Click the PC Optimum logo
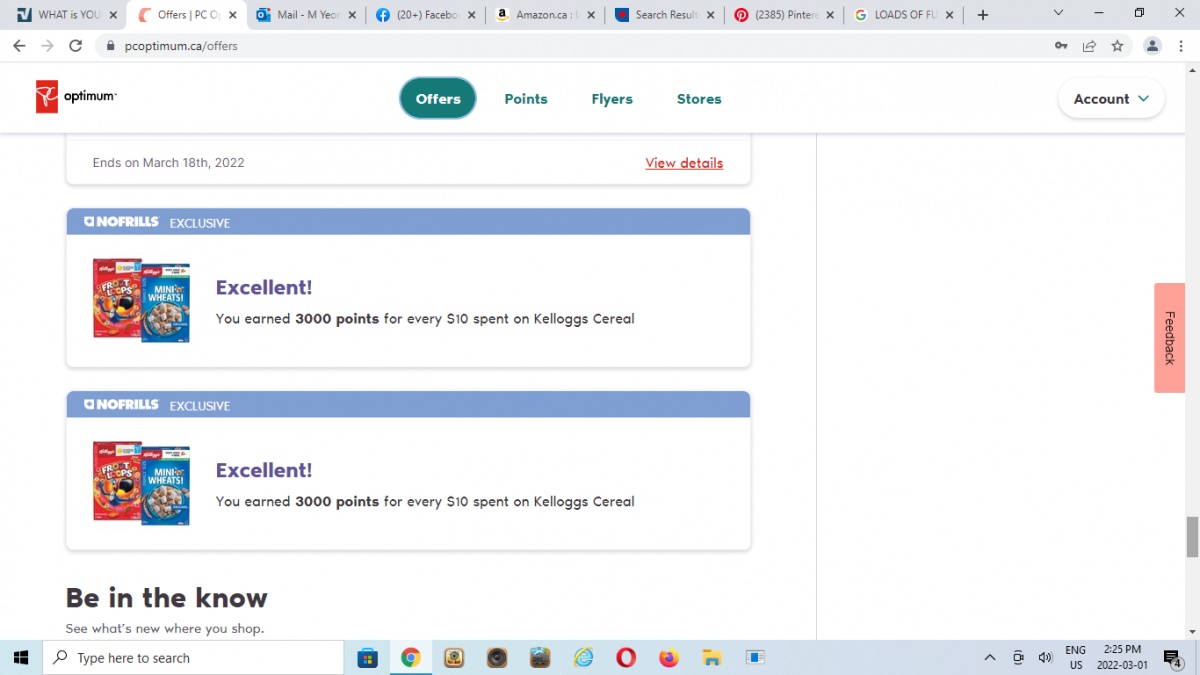Screen dimensions: 1200x675 coord(76,97)
